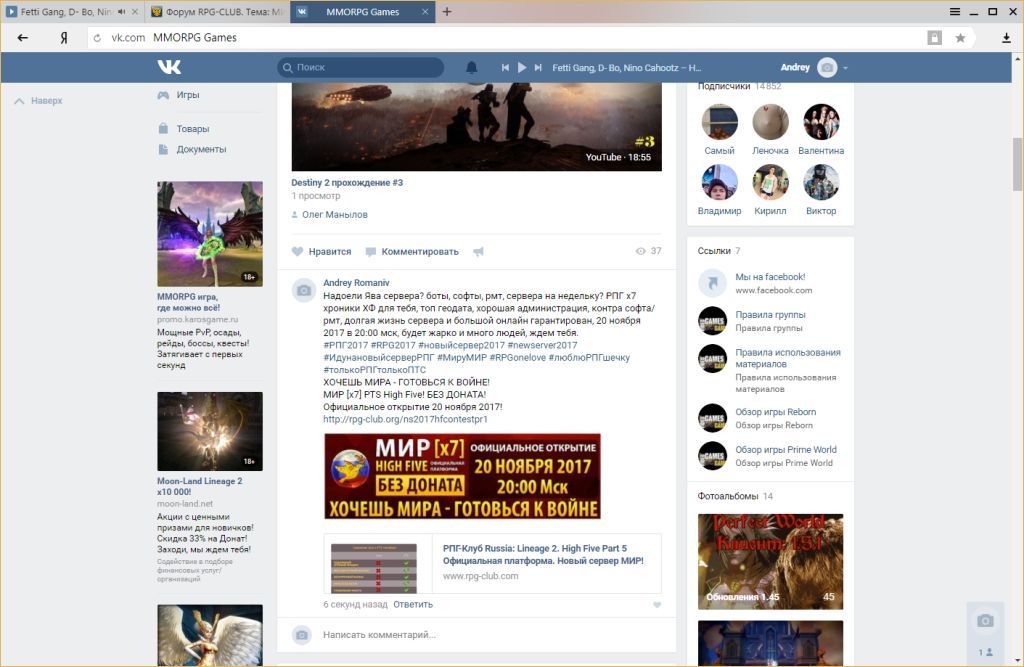Open subscriber Владимир's avatar
The height and width of the screenshot is (667, 1024).
tap(719, 182)
